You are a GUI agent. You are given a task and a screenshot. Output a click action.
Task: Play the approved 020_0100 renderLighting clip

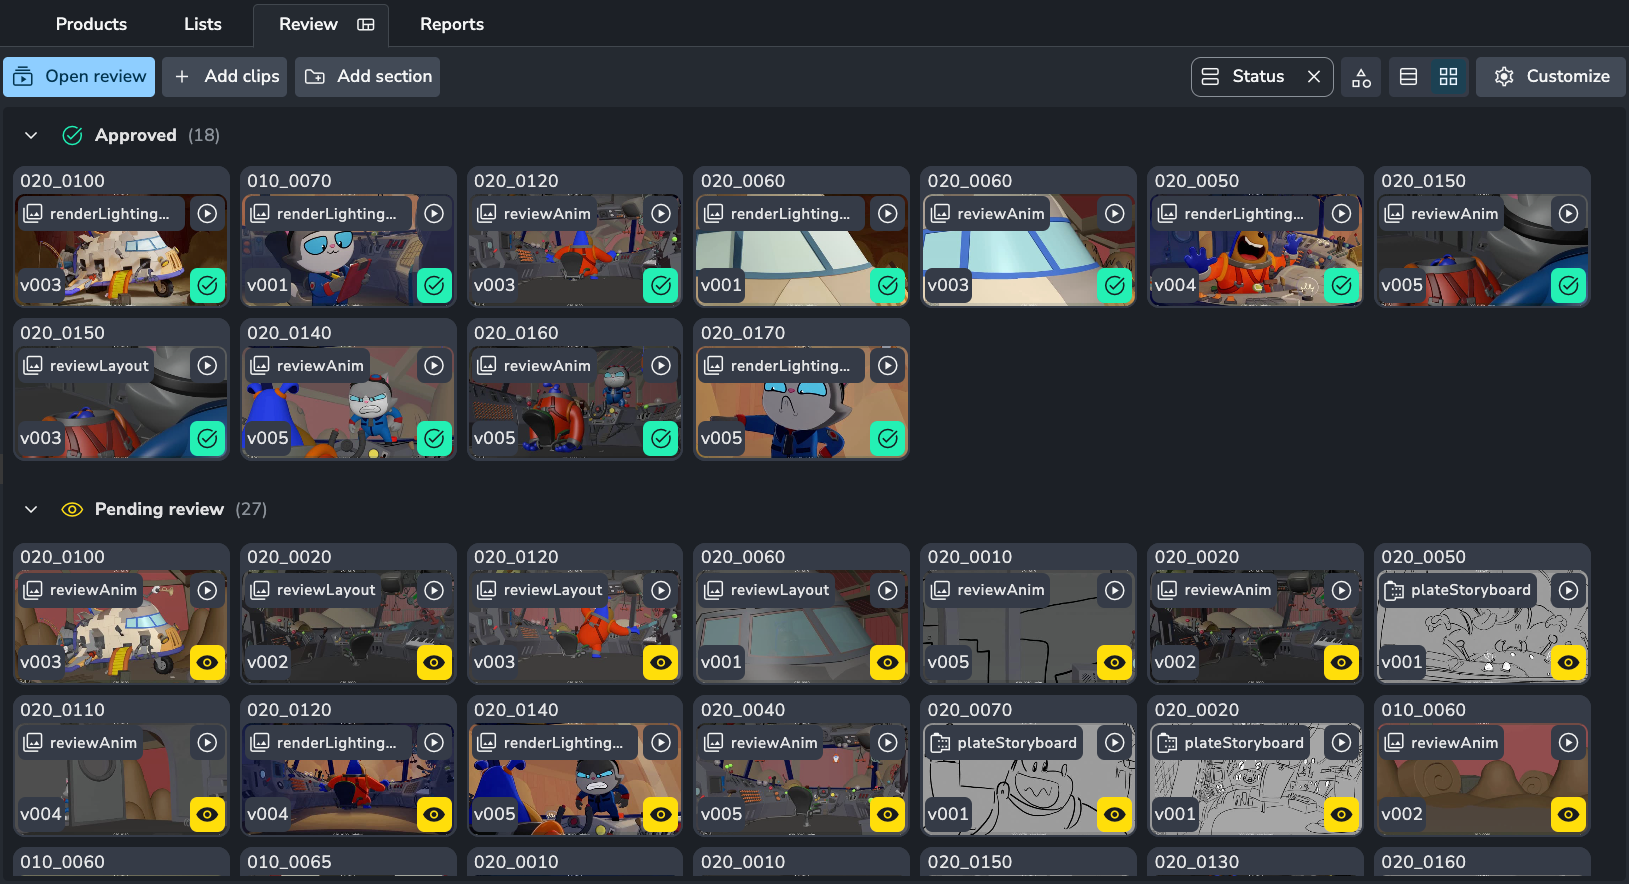click(x=207, y=213)
